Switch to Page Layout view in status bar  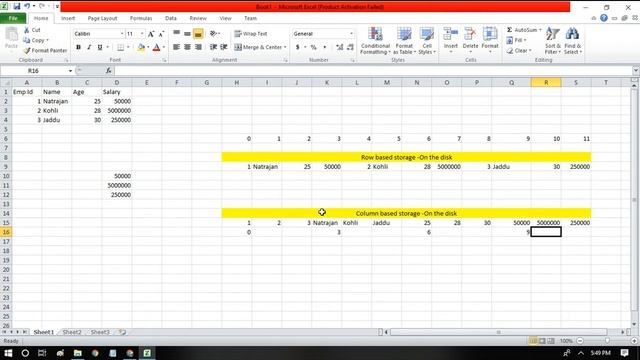542,341
